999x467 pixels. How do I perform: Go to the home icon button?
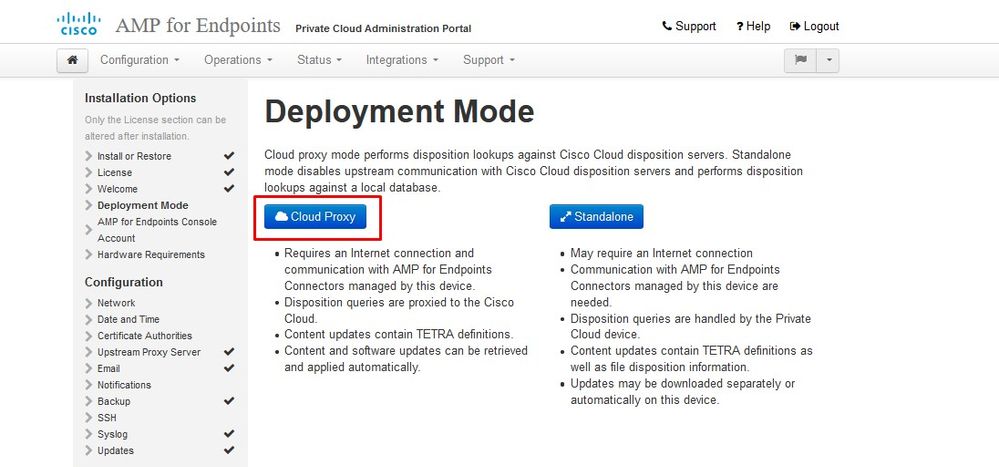[x=73, y=60]
